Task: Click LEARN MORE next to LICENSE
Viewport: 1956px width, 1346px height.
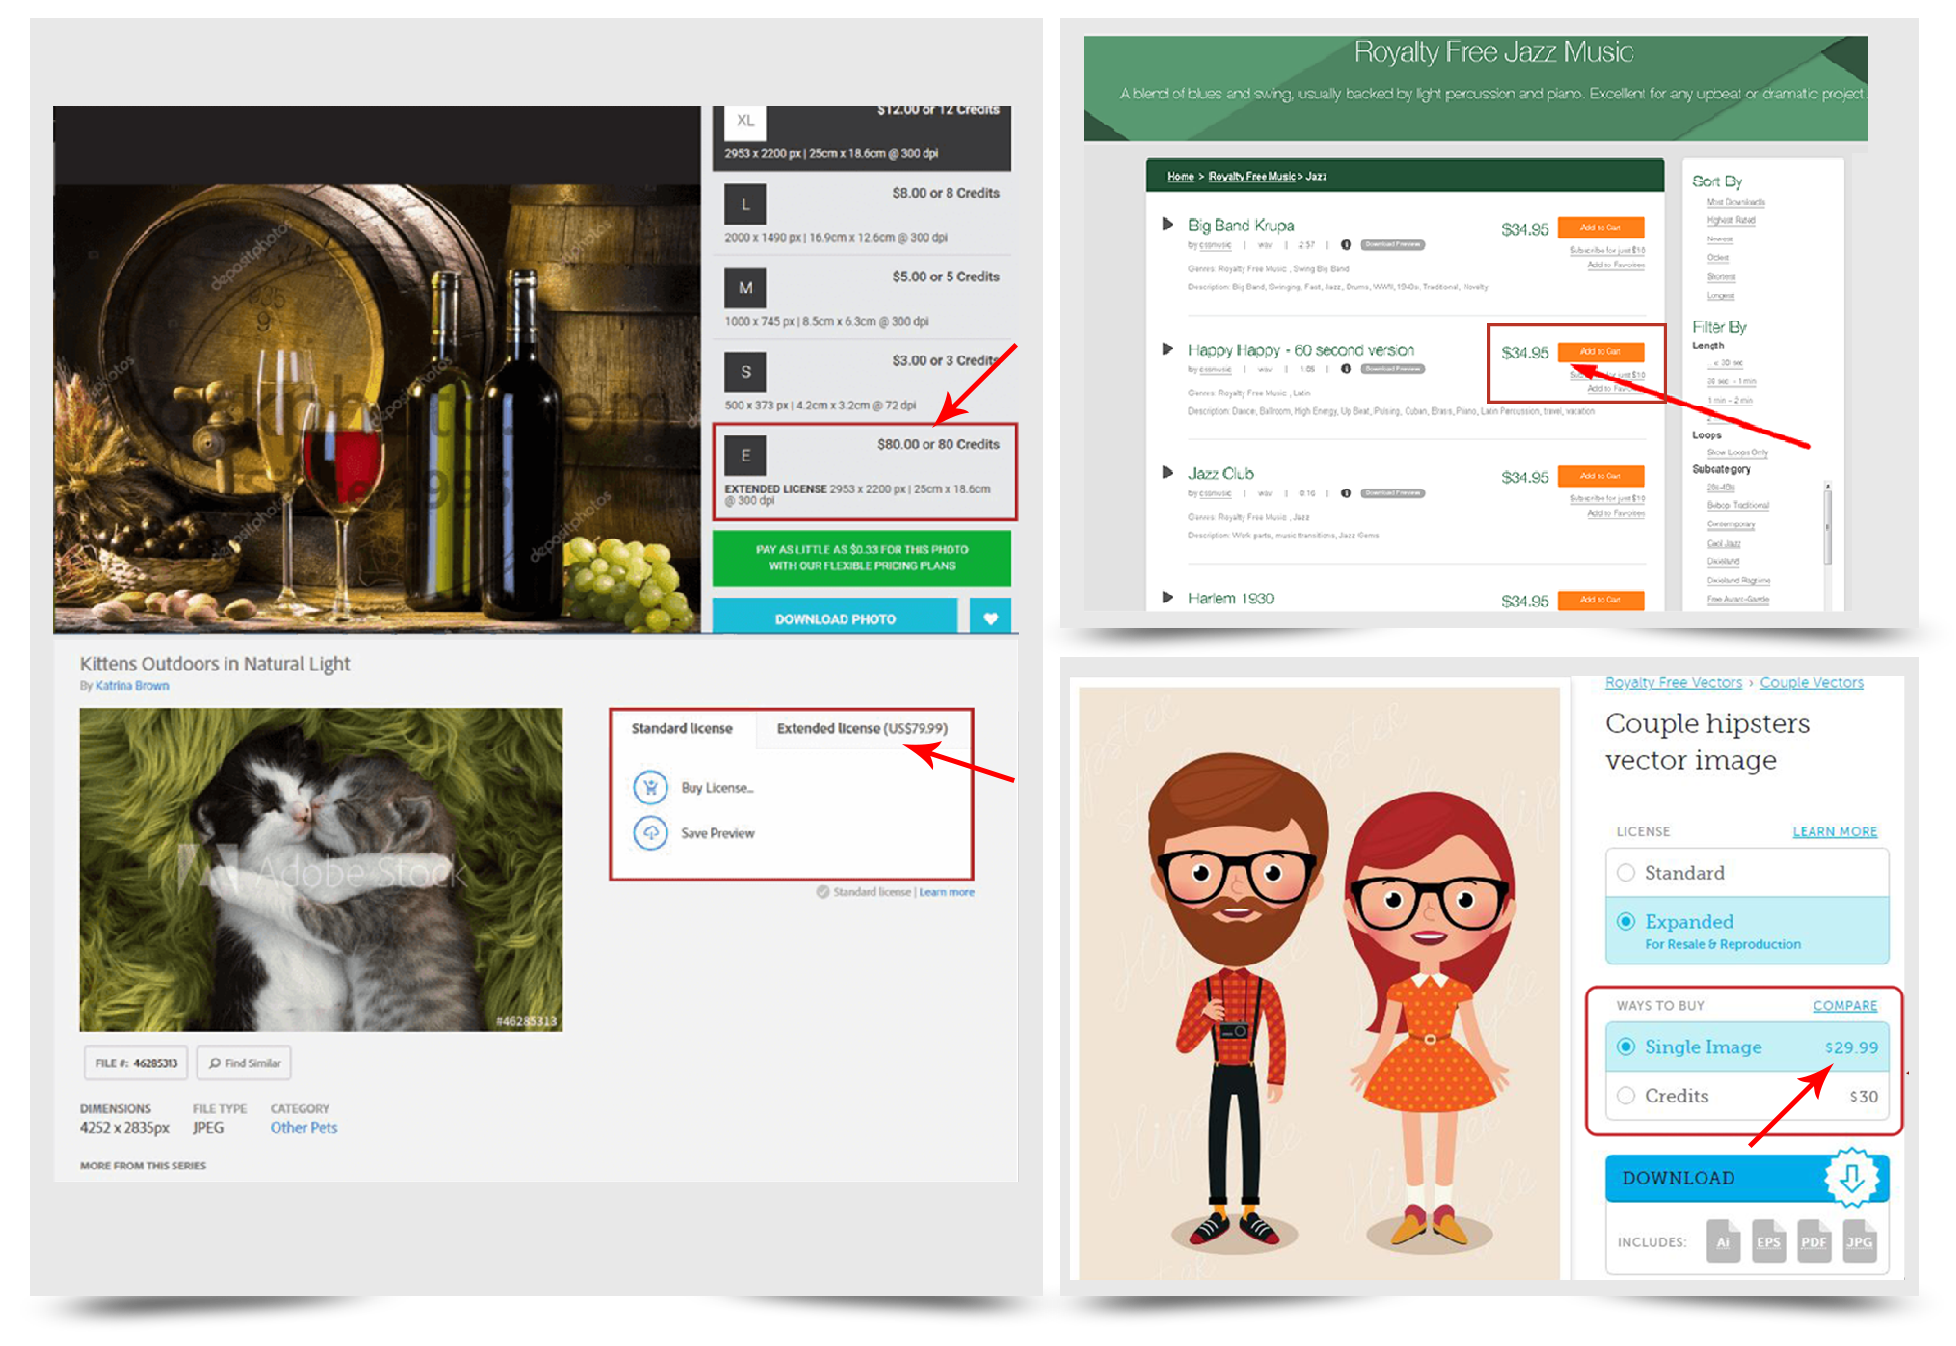Action: [1834, 831]
